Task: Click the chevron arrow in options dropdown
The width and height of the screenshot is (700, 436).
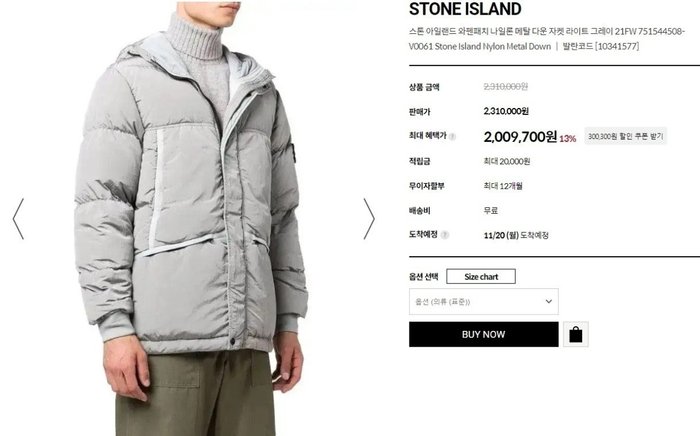Action: (x=549, y=301)
